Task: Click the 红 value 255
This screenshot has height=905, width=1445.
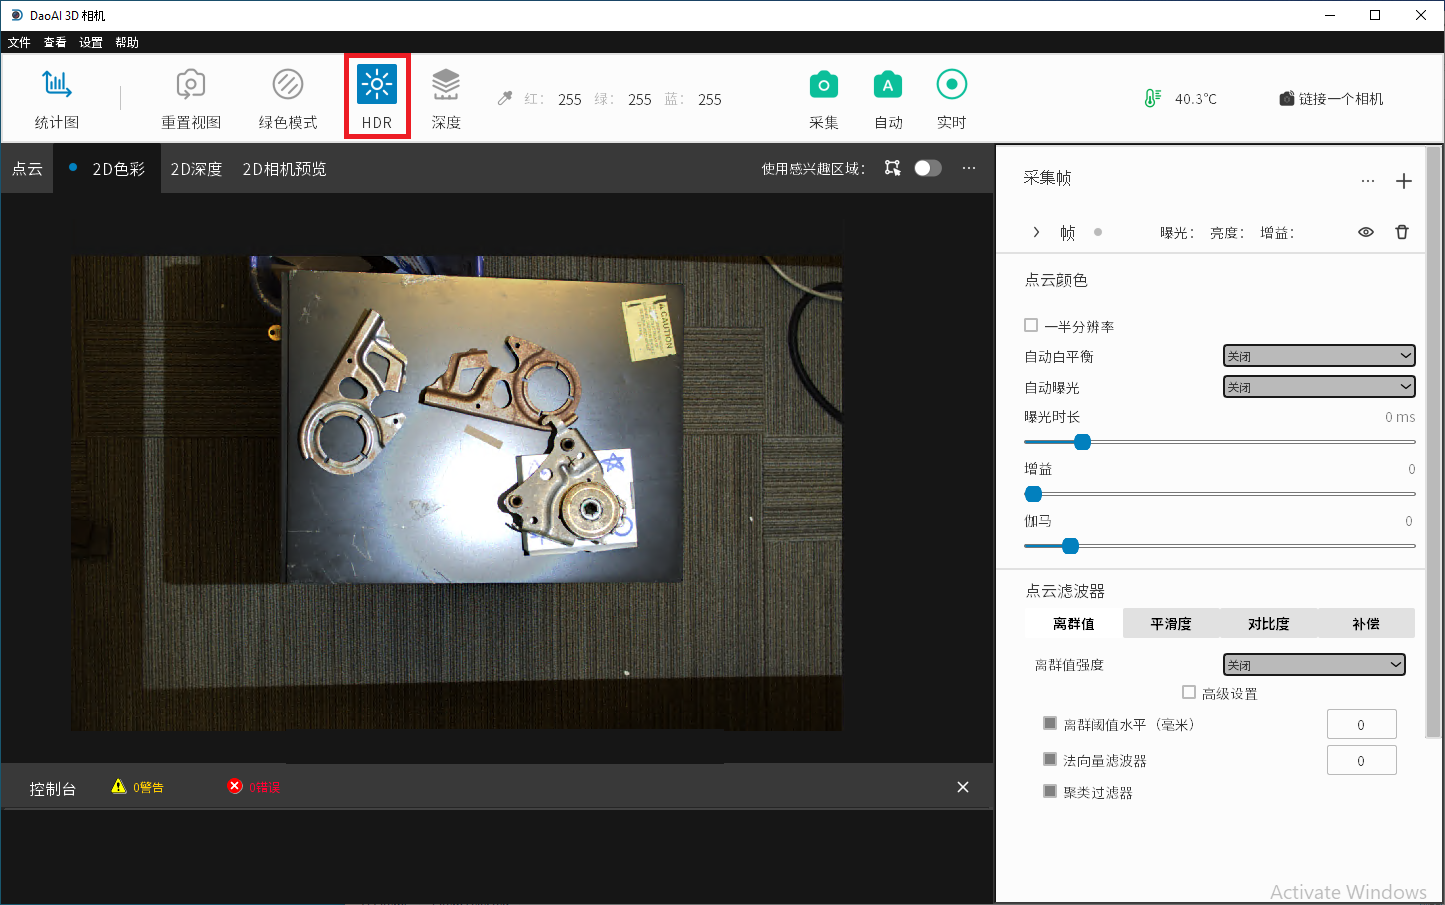Action: pos(570,99)
